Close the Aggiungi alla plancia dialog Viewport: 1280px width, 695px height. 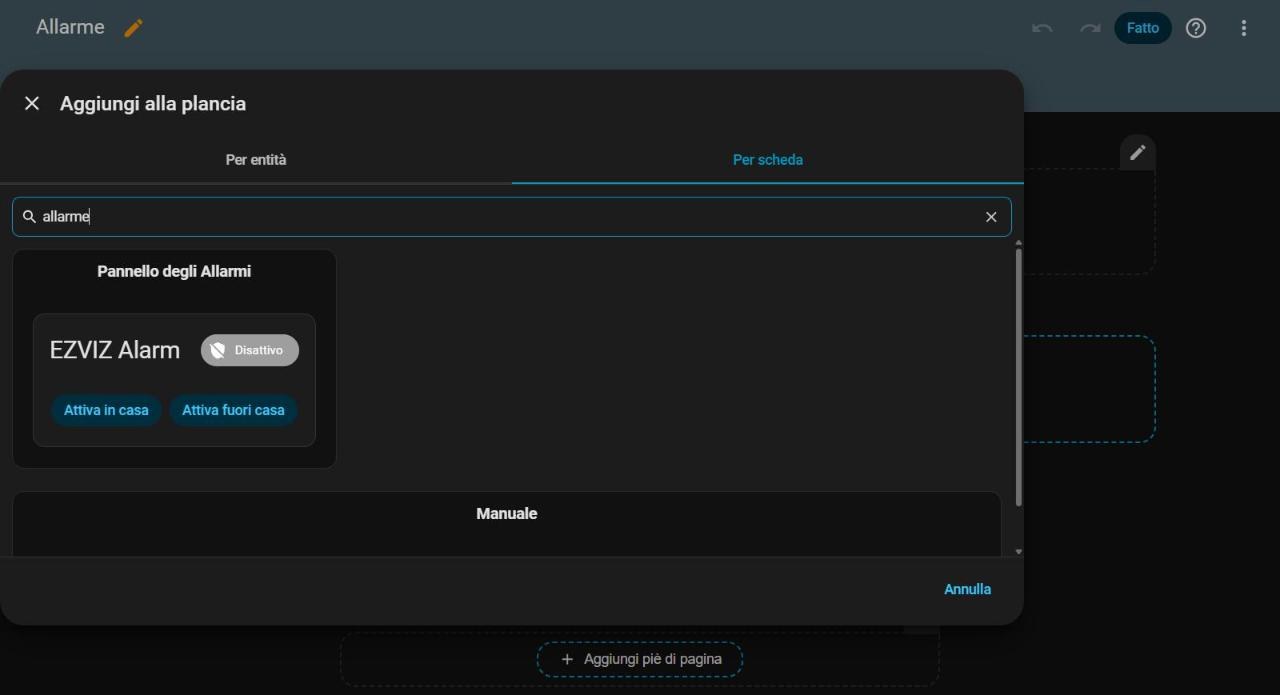(x=32, y=103)
